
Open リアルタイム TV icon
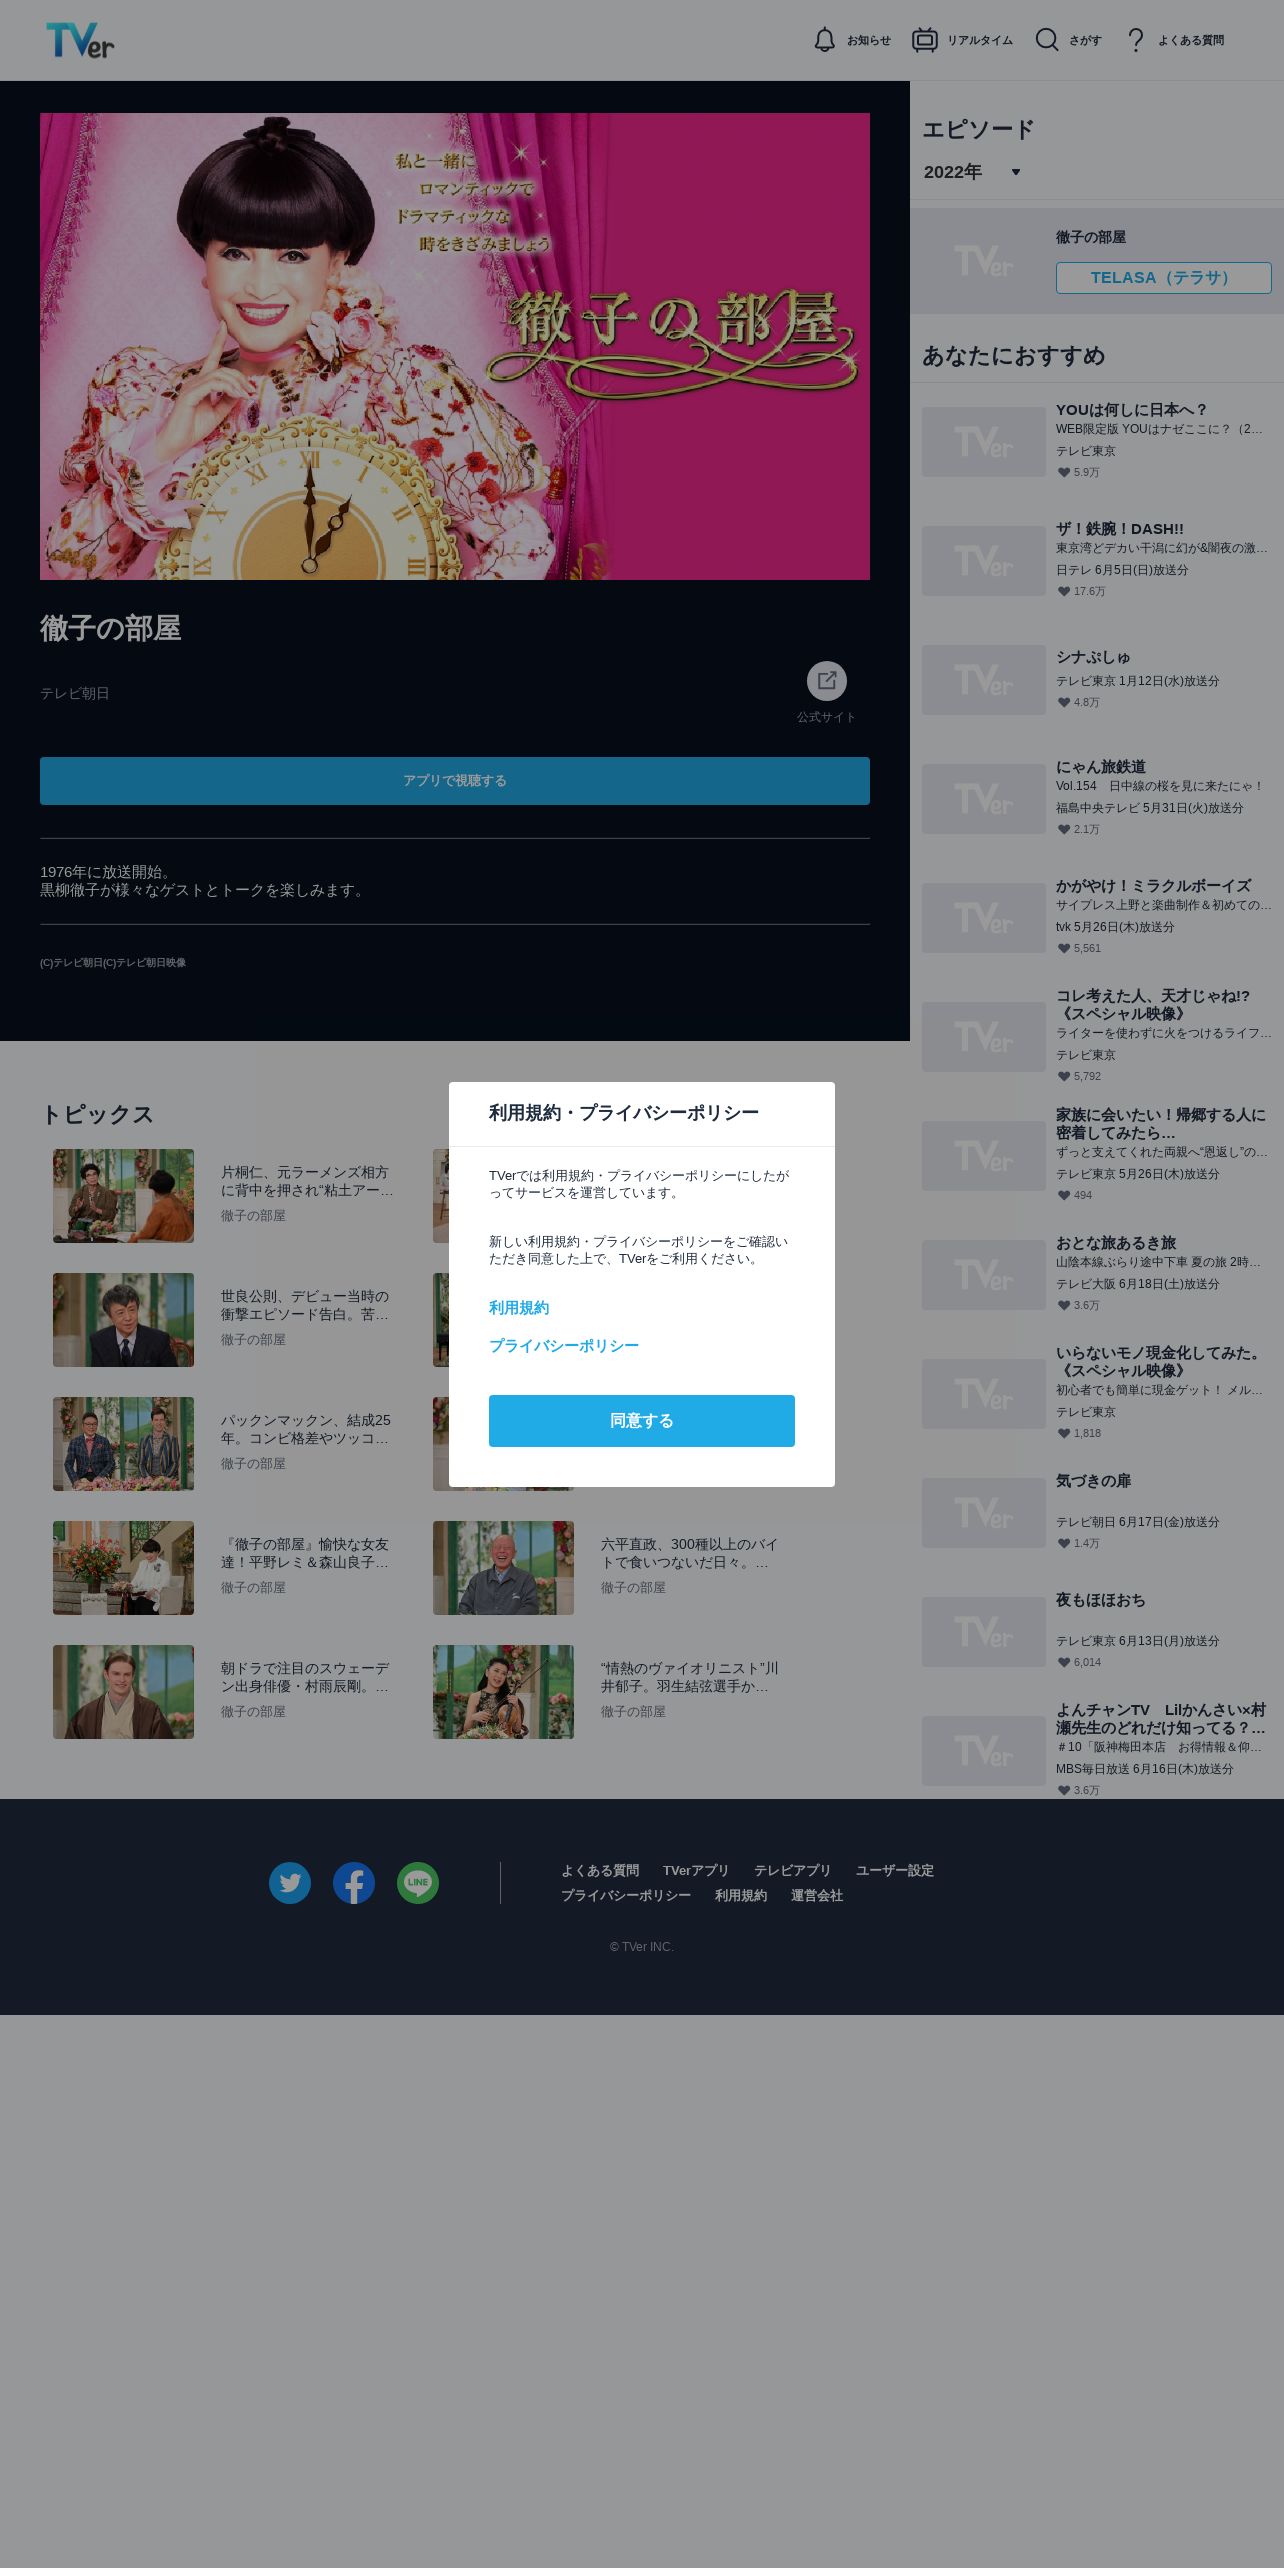click(924, 40)
